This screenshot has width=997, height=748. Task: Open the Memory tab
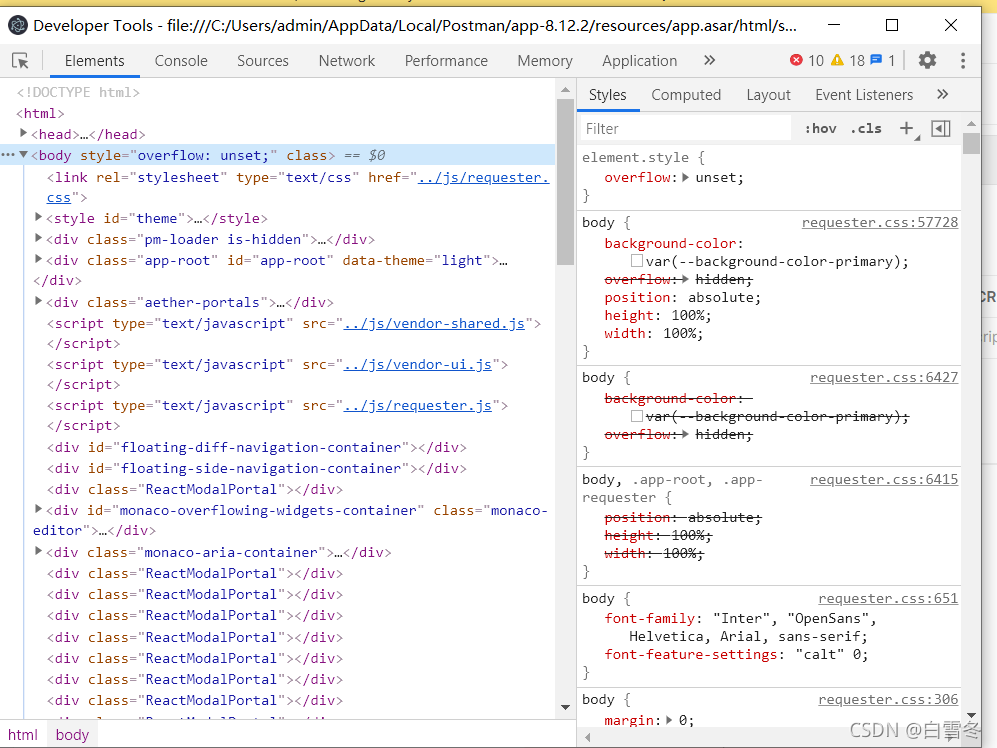click(545, 60)
